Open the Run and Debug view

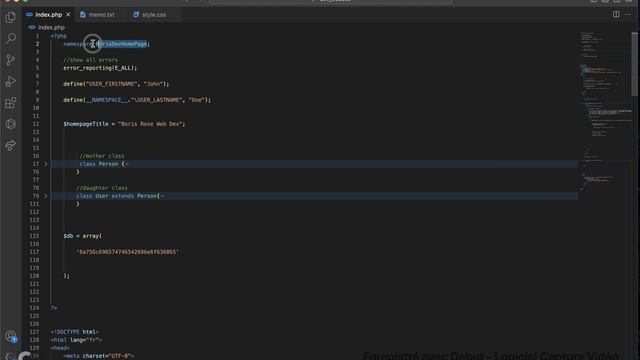pyautogui.click(x=11, y=81)
